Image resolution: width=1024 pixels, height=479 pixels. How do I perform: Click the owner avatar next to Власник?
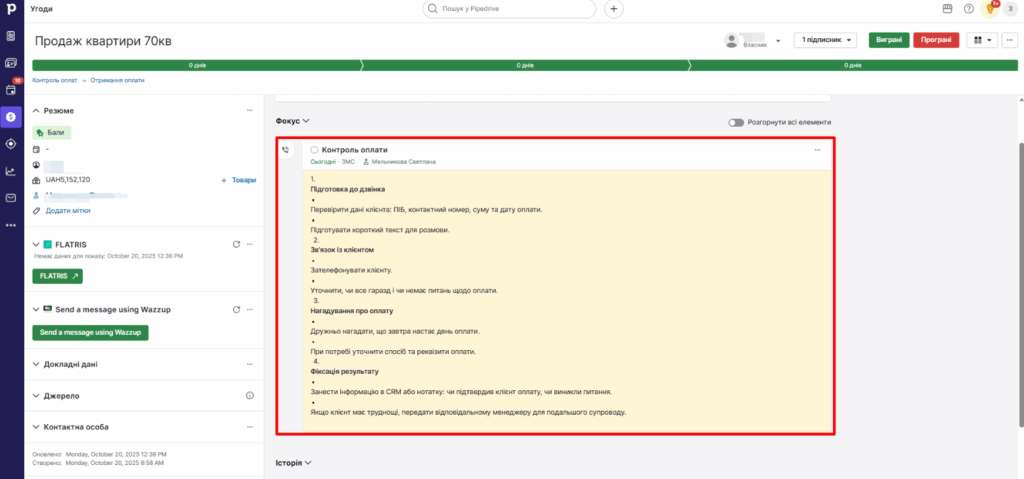pyautogui.click(x=732, y=41)
